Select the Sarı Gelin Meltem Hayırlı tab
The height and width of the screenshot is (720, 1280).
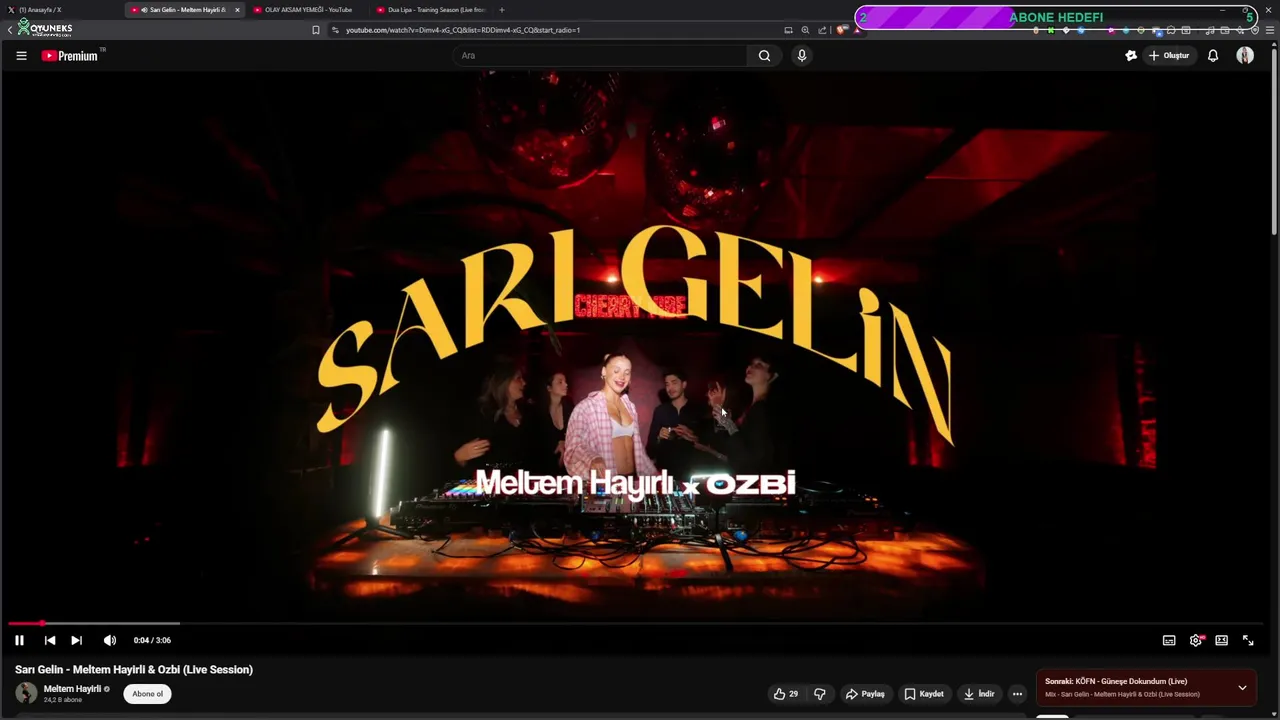click(185, 10)
